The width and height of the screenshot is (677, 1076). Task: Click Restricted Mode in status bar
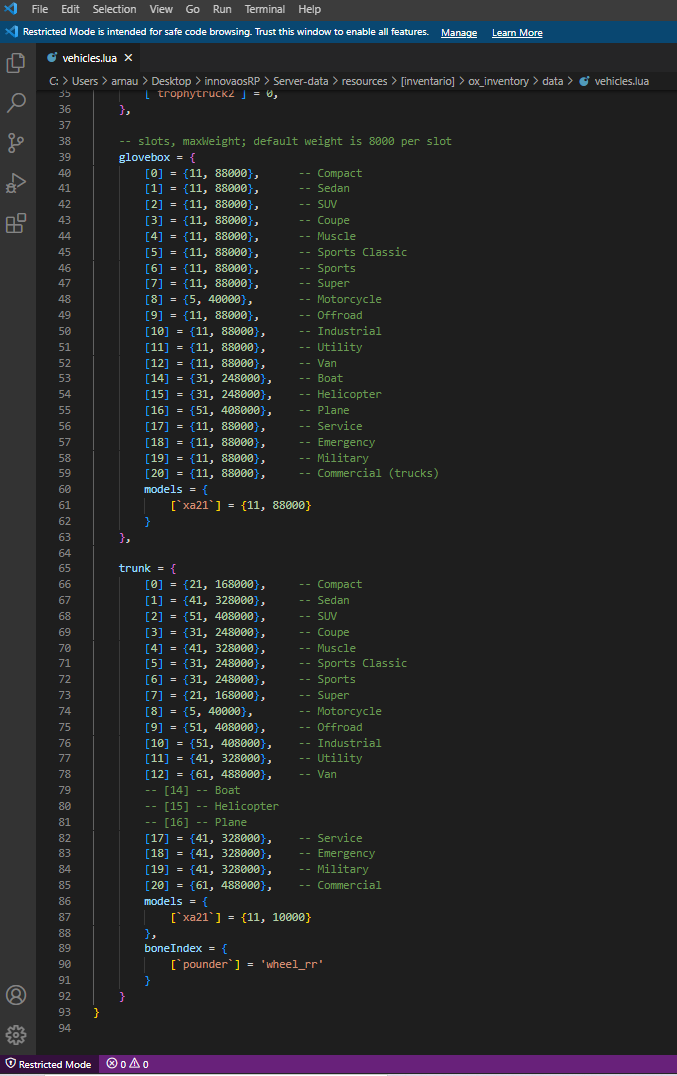tap(48, 1064)
